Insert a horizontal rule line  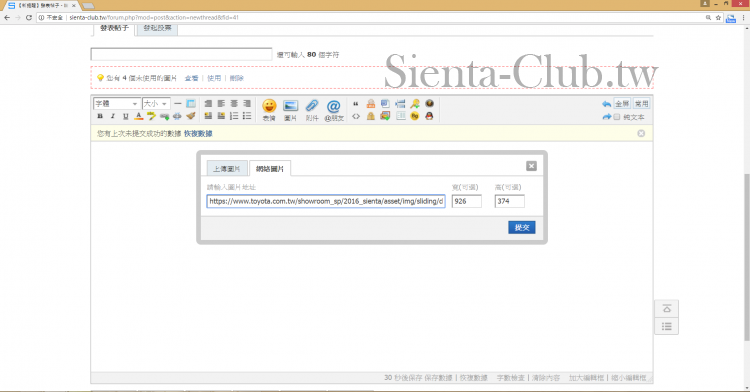pos(178,104)
